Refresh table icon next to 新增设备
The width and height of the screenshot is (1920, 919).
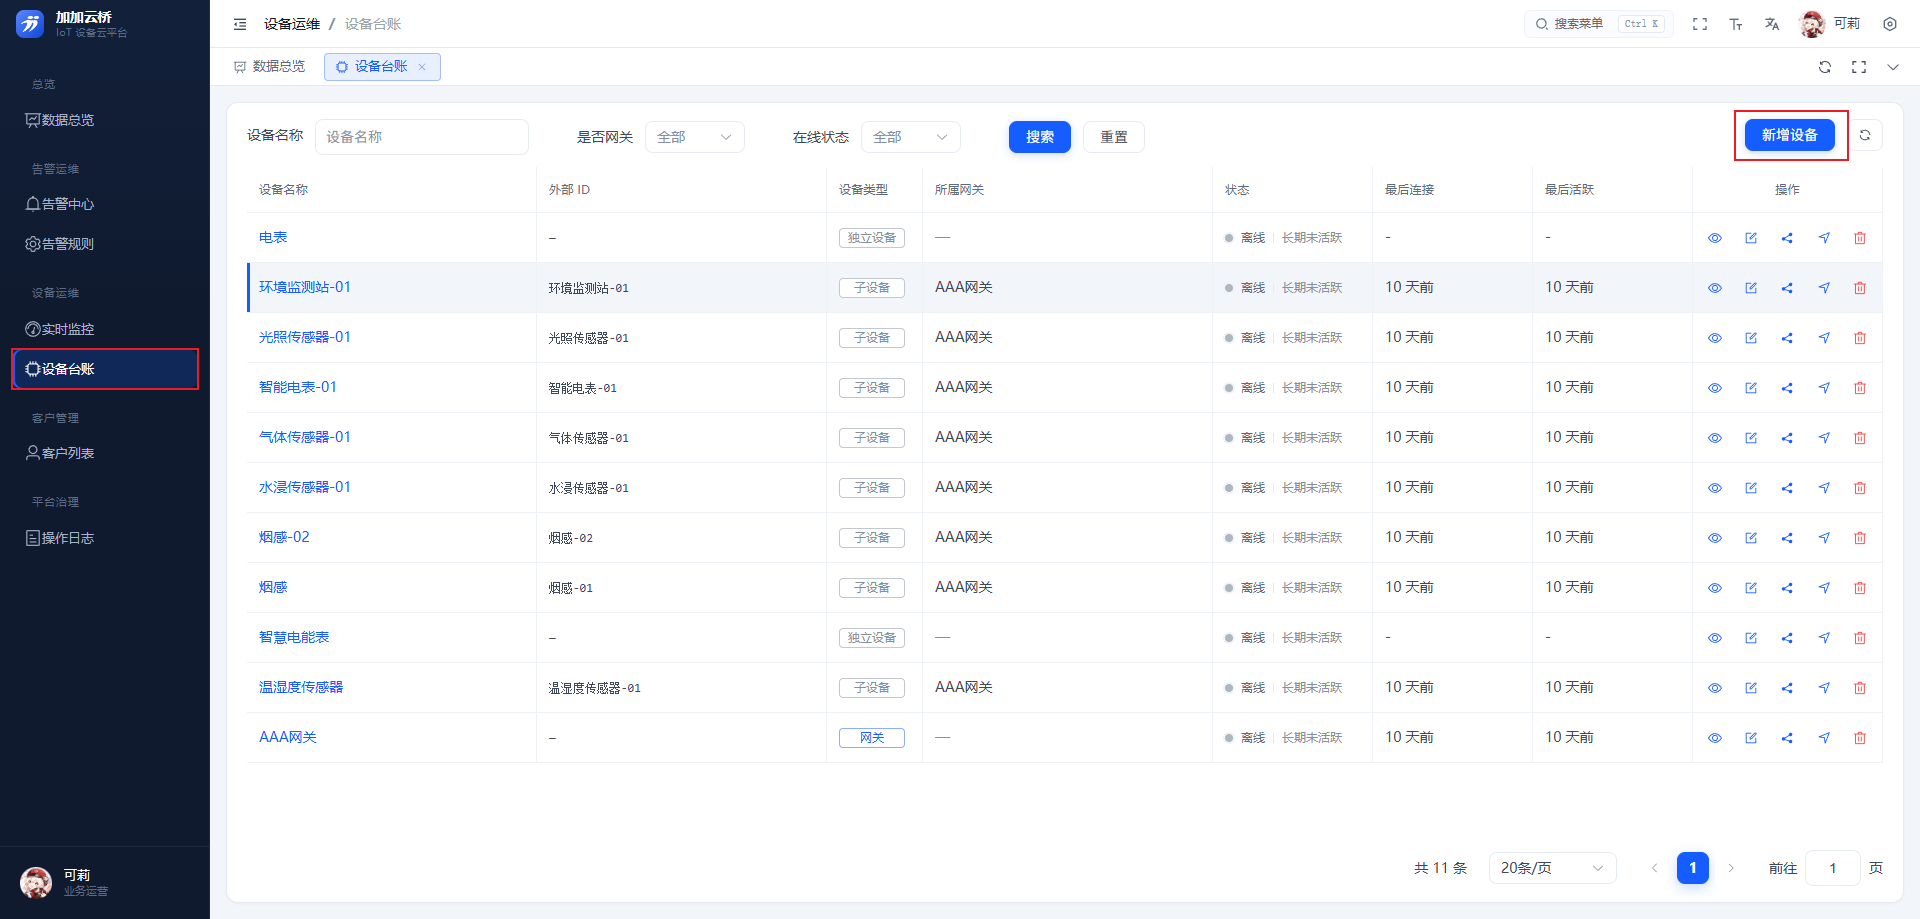point(1865,135)
